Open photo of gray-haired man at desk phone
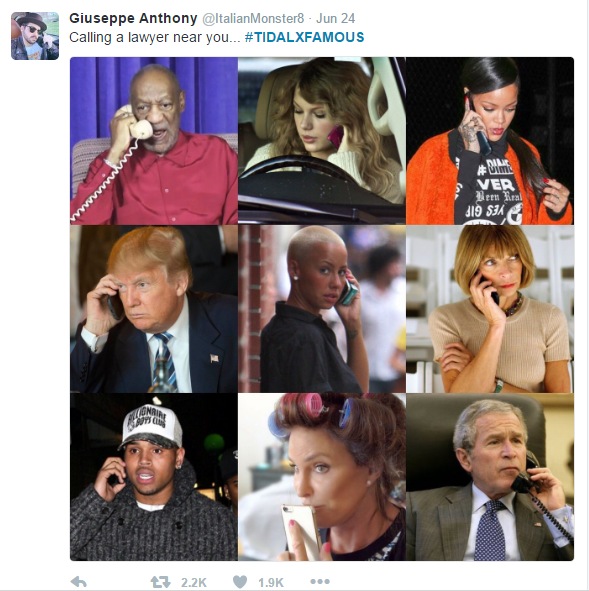This screenshot has height=591, width=589. tap(490, 477)
